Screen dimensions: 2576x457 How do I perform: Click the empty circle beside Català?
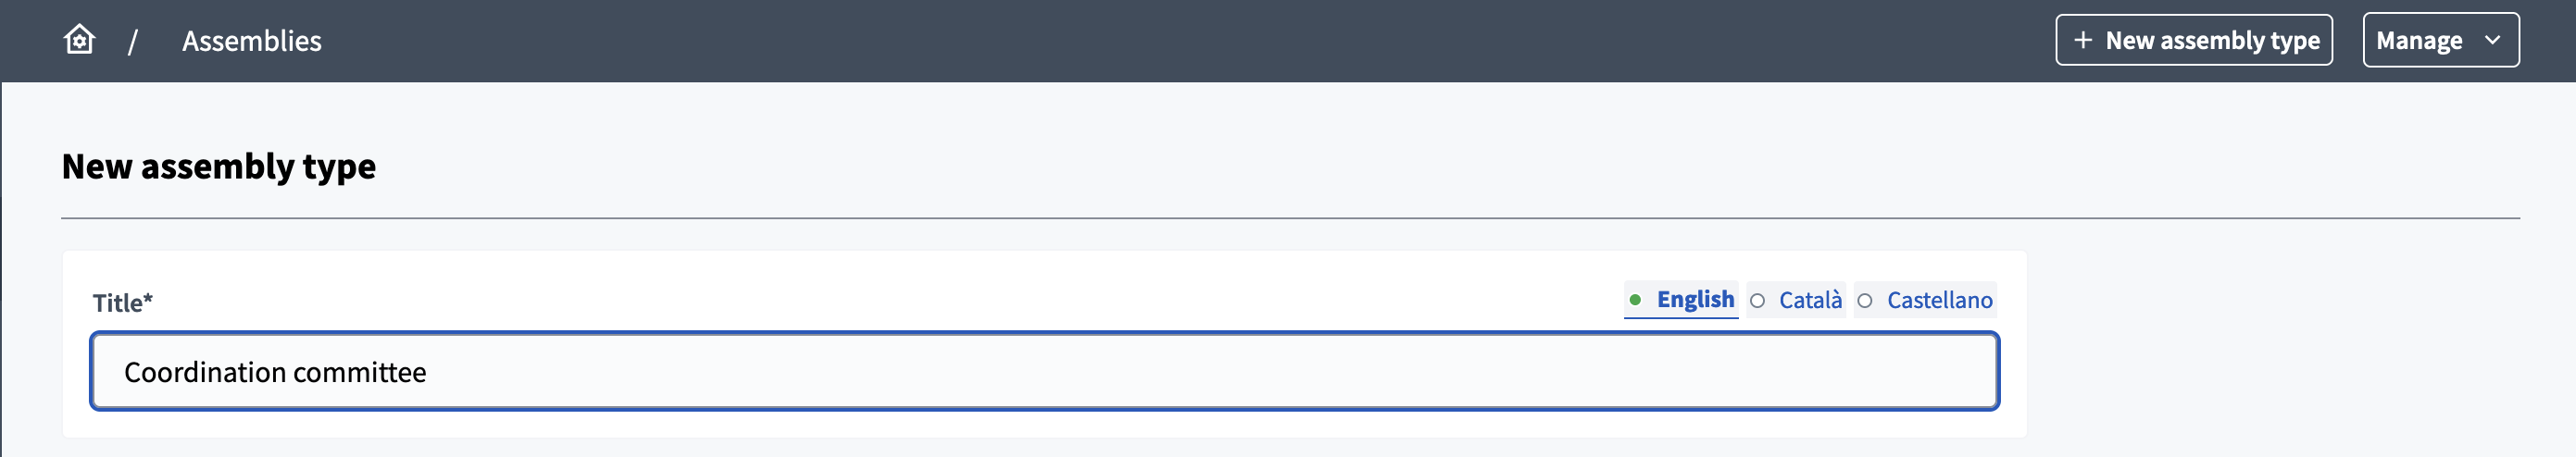coord(1757,301)
